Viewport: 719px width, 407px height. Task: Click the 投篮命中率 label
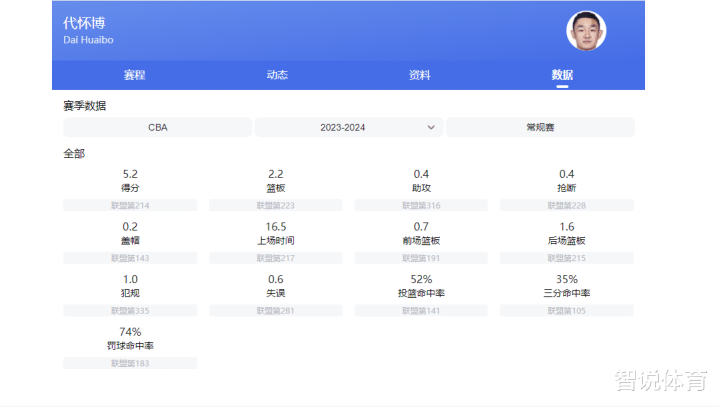coord(421,293)
